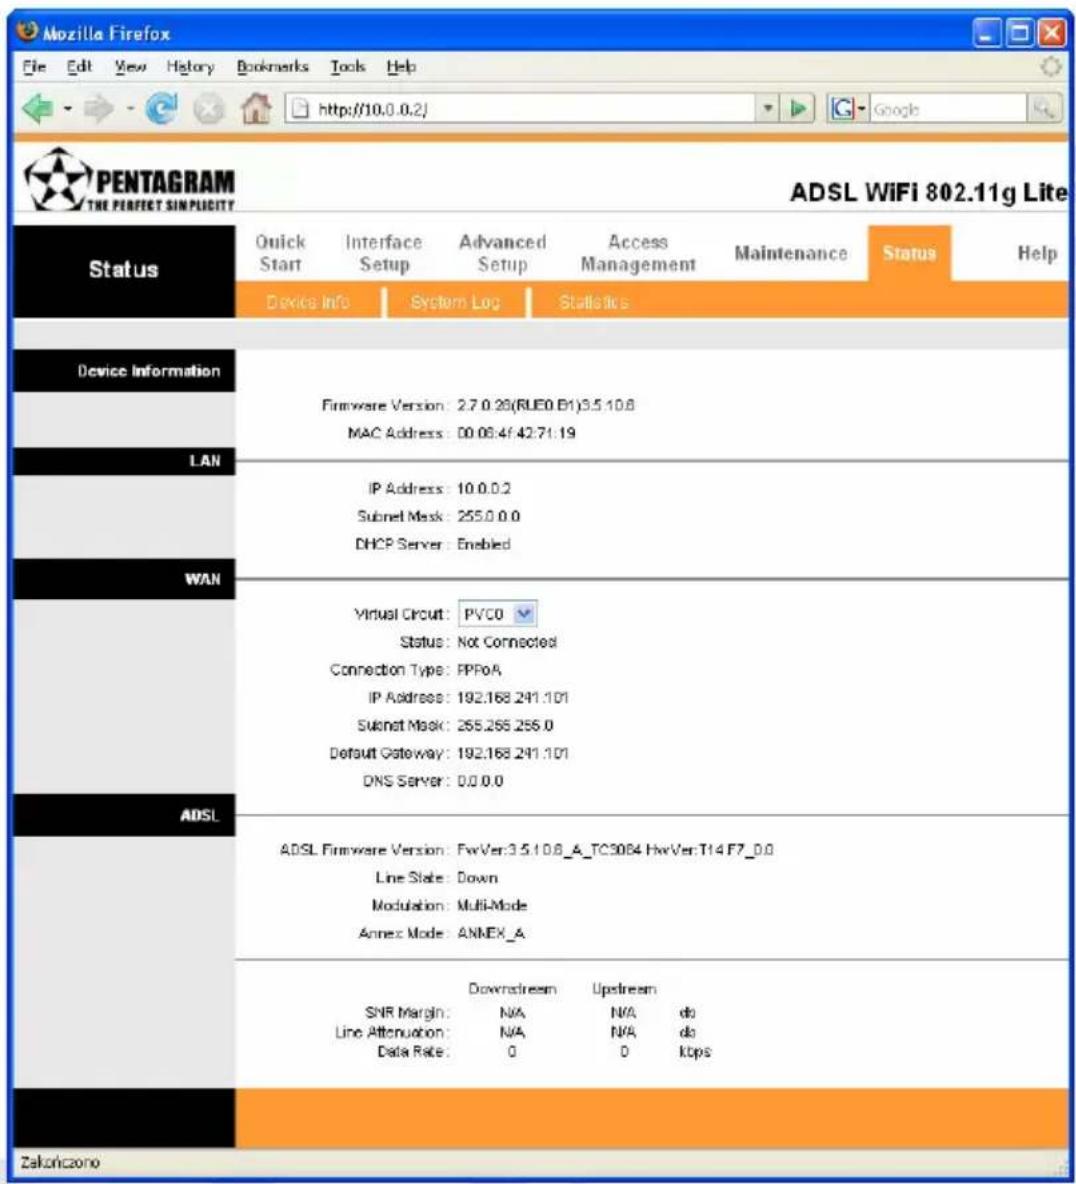Click the Not Connected status text
Screen dimensions: 1076x1184
507,642
